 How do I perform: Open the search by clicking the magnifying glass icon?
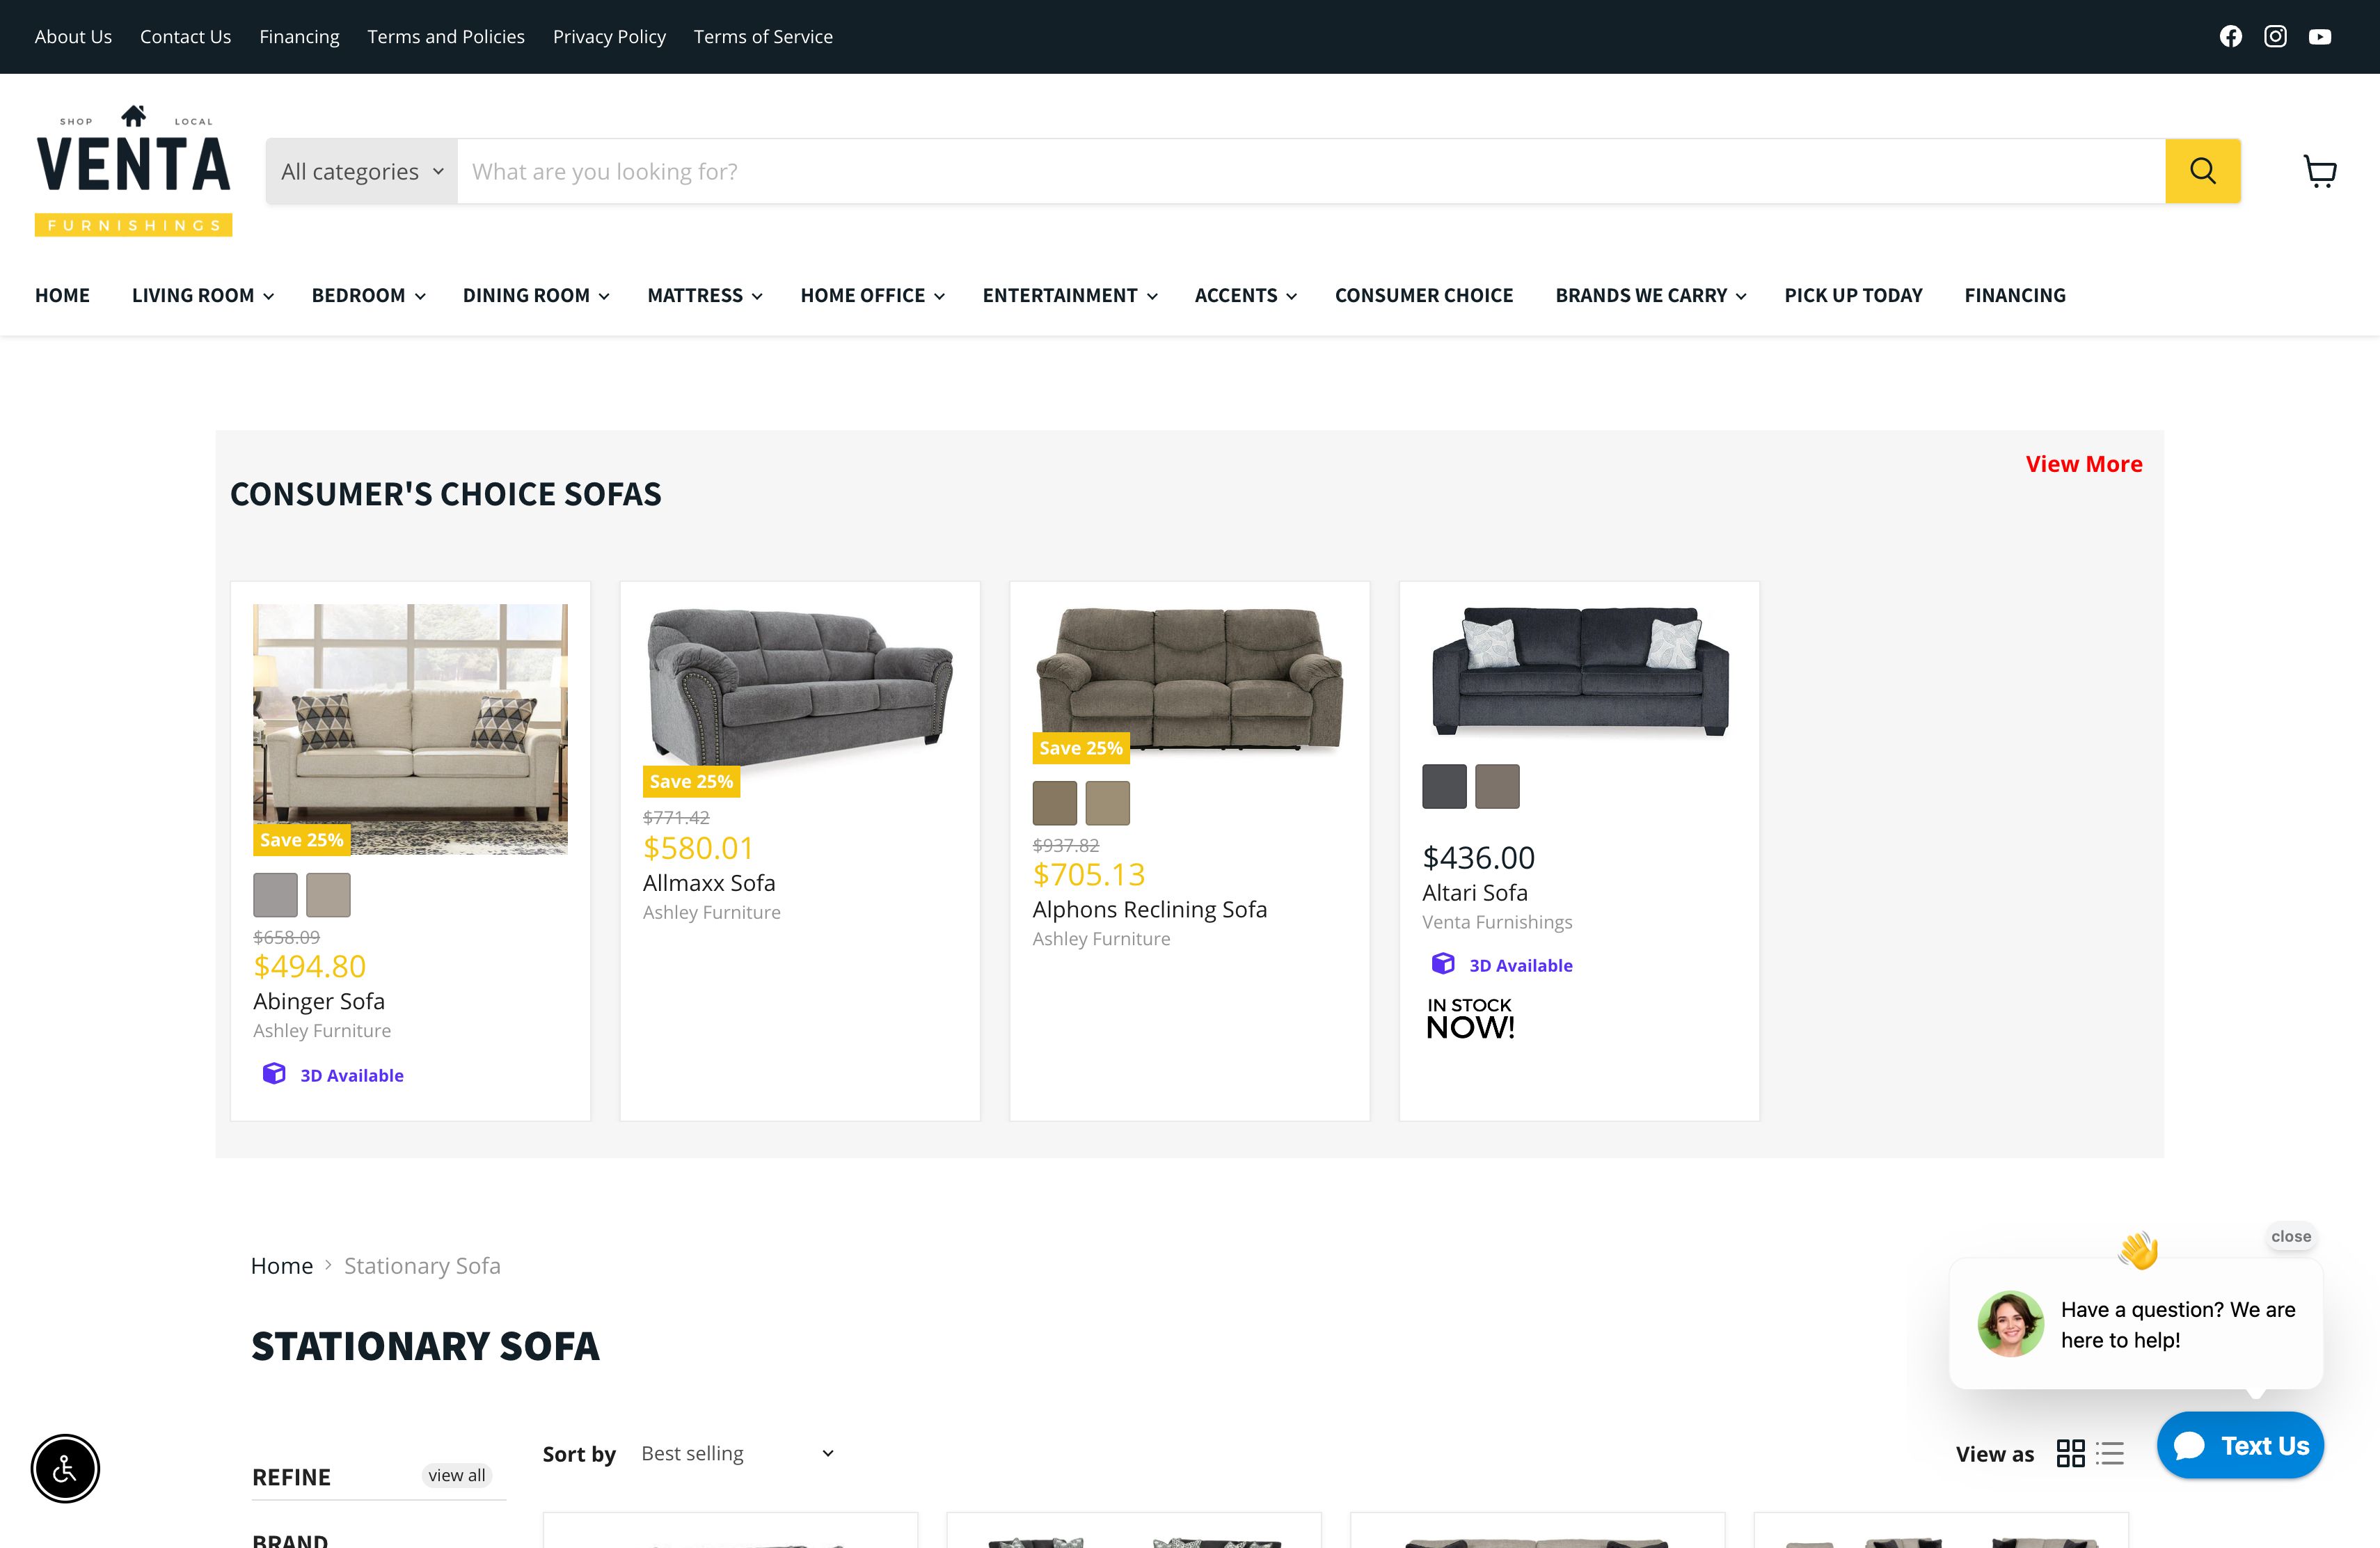tap(2202, 171)
